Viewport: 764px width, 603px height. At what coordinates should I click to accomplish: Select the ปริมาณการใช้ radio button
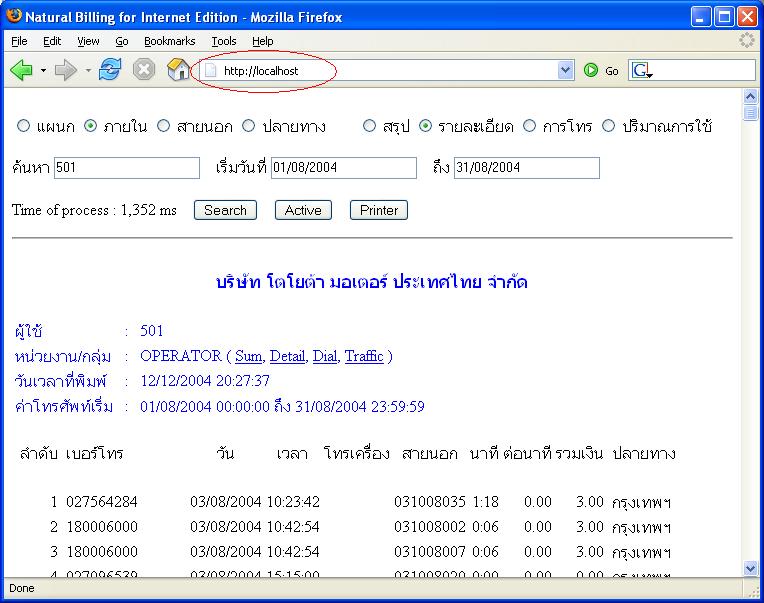click(608, 126)
